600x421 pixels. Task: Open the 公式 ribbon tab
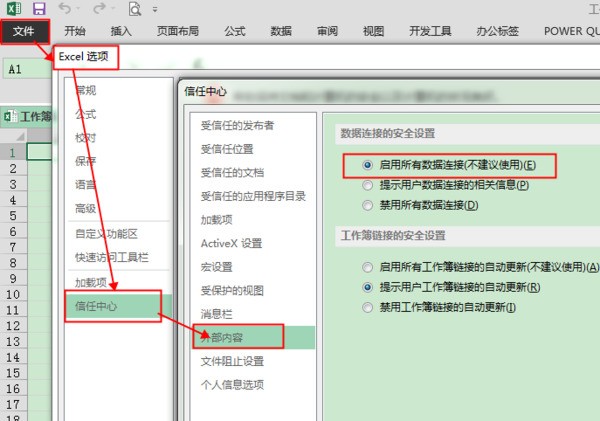tap(235, 31)
